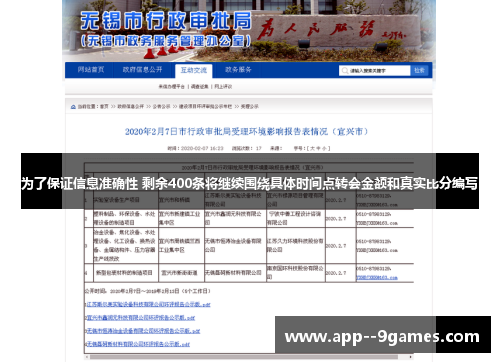Image resolution: width=500 pixels, height=362 pixels.
Task: Click the project name cell in table row 4
Action: point(125,273)
